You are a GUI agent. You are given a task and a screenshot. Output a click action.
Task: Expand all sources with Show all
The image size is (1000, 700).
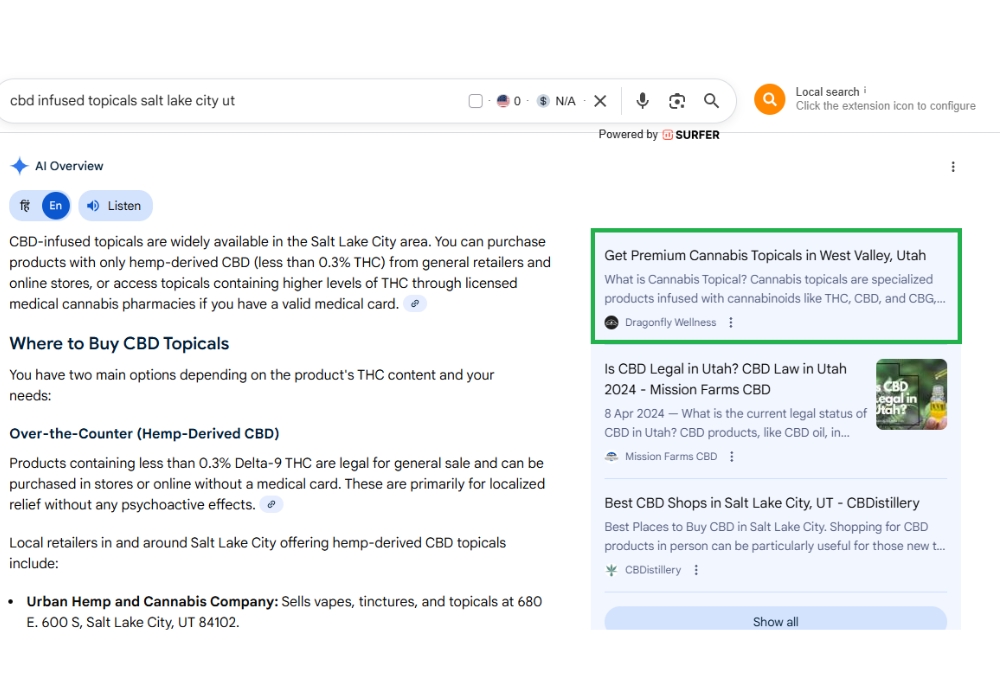[x=776, y=621]
